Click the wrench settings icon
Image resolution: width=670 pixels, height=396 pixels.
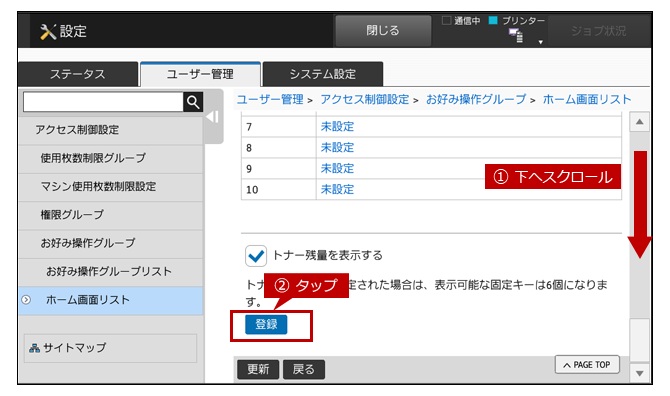[48, 32]
